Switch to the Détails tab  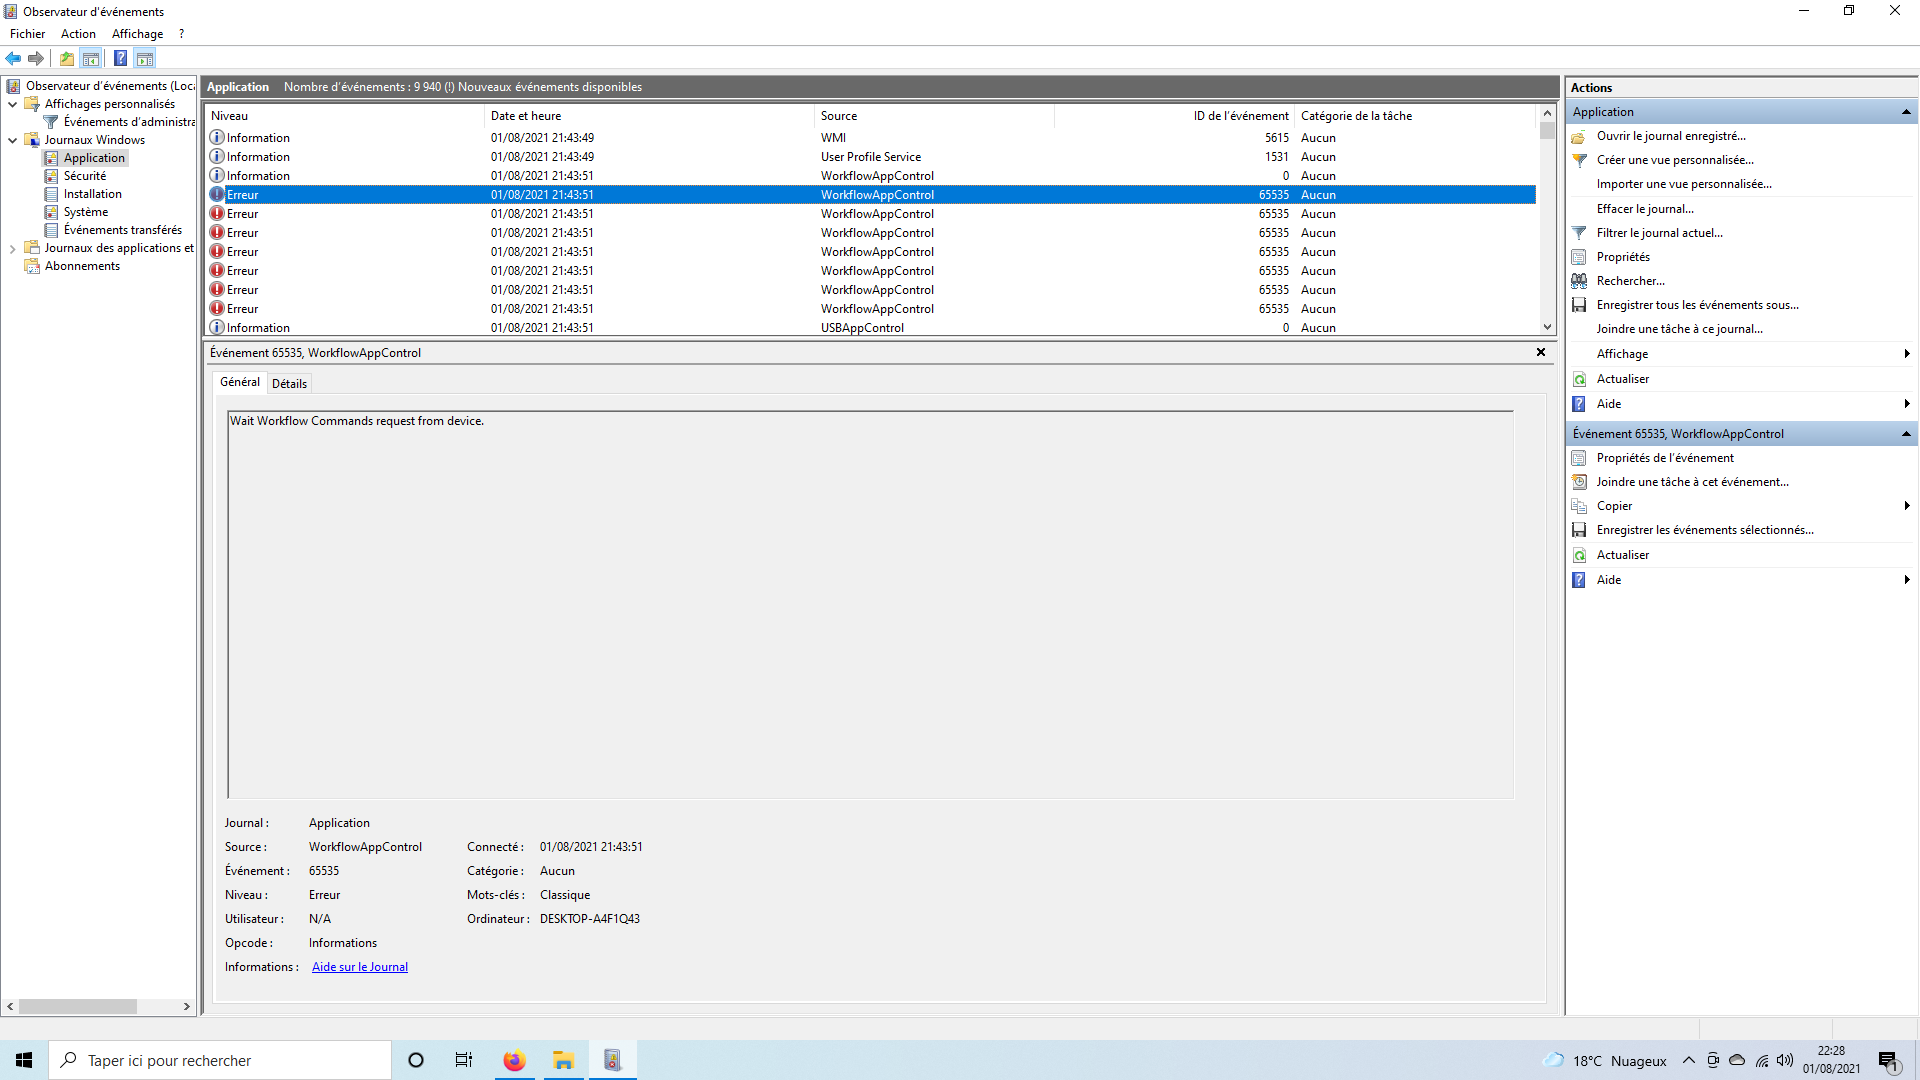[x=289, y=384]
